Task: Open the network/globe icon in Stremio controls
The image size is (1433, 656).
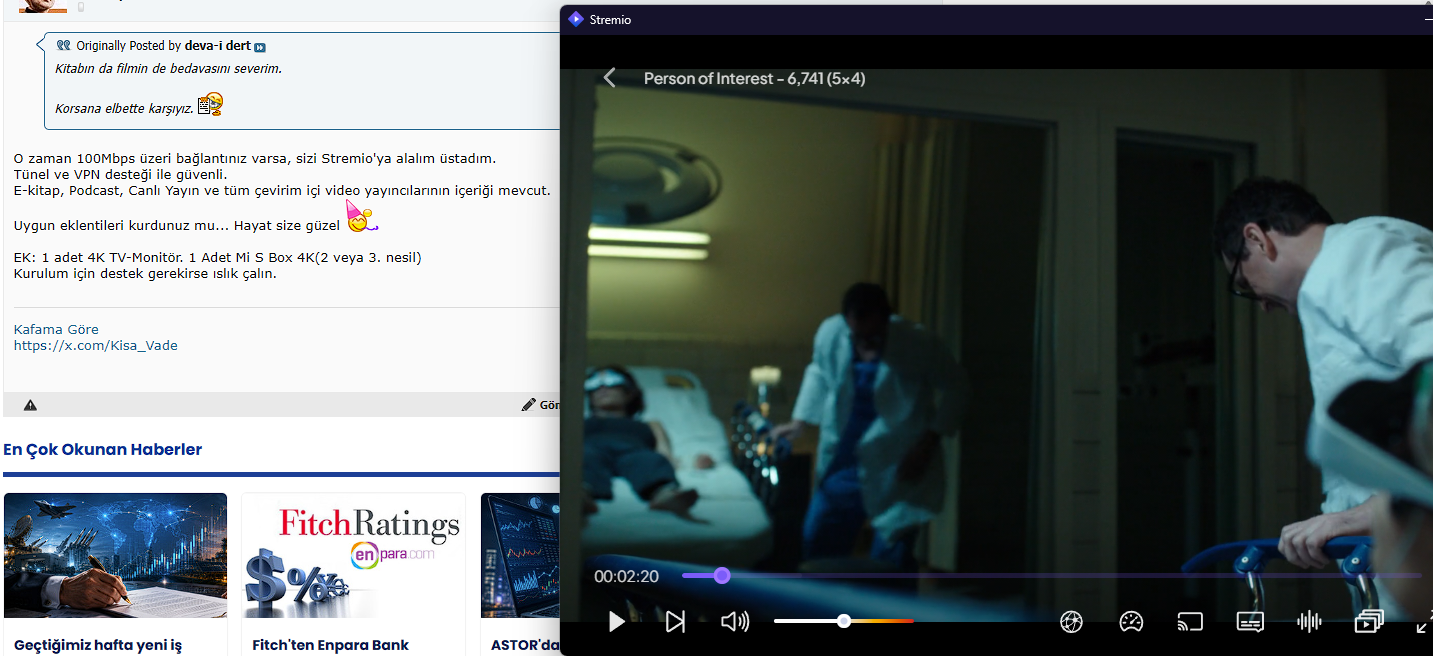Action: point(1071,622)
